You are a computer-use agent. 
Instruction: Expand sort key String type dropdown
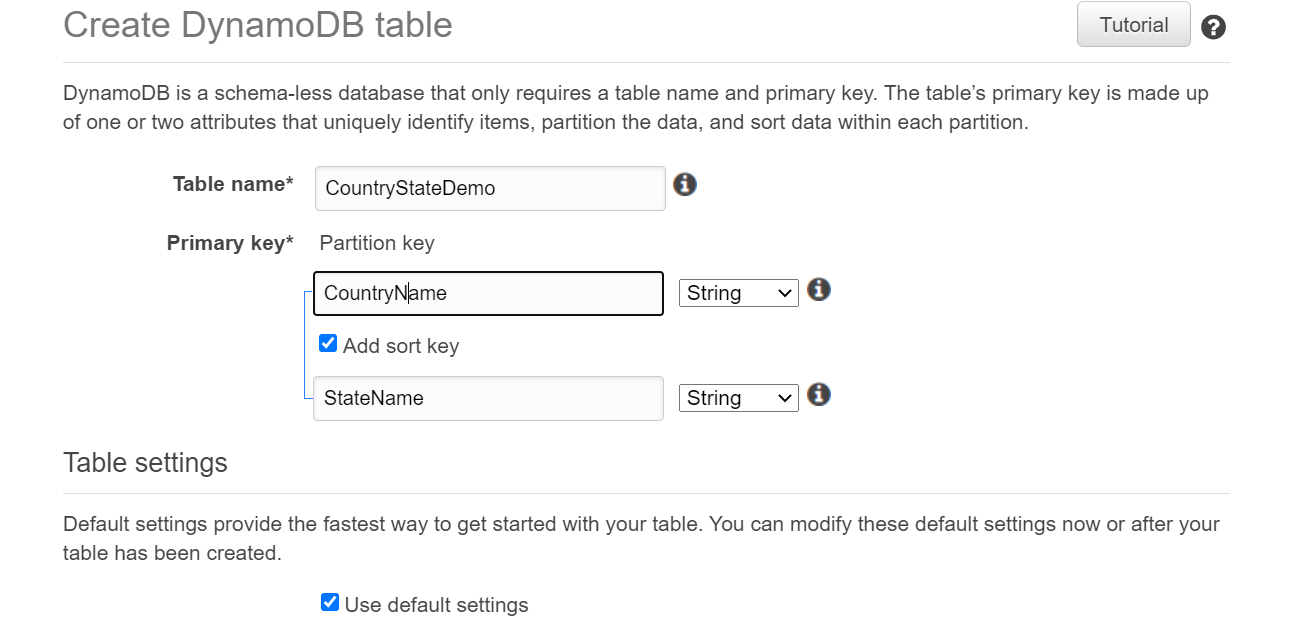[739, 398]
